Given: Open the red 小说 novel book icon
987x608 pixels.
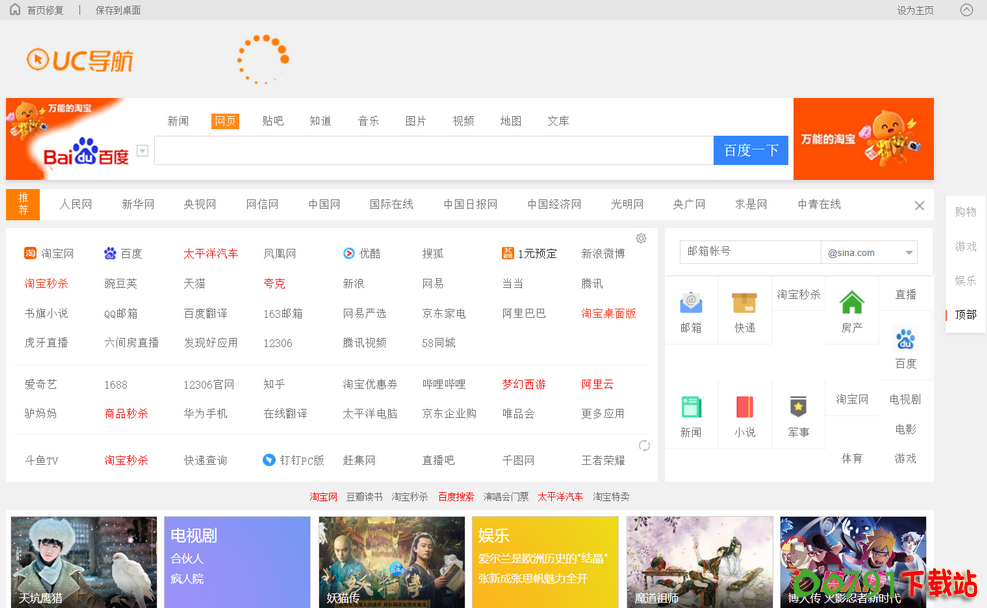Looking at the screenshot, I should (x=745, y=405).
